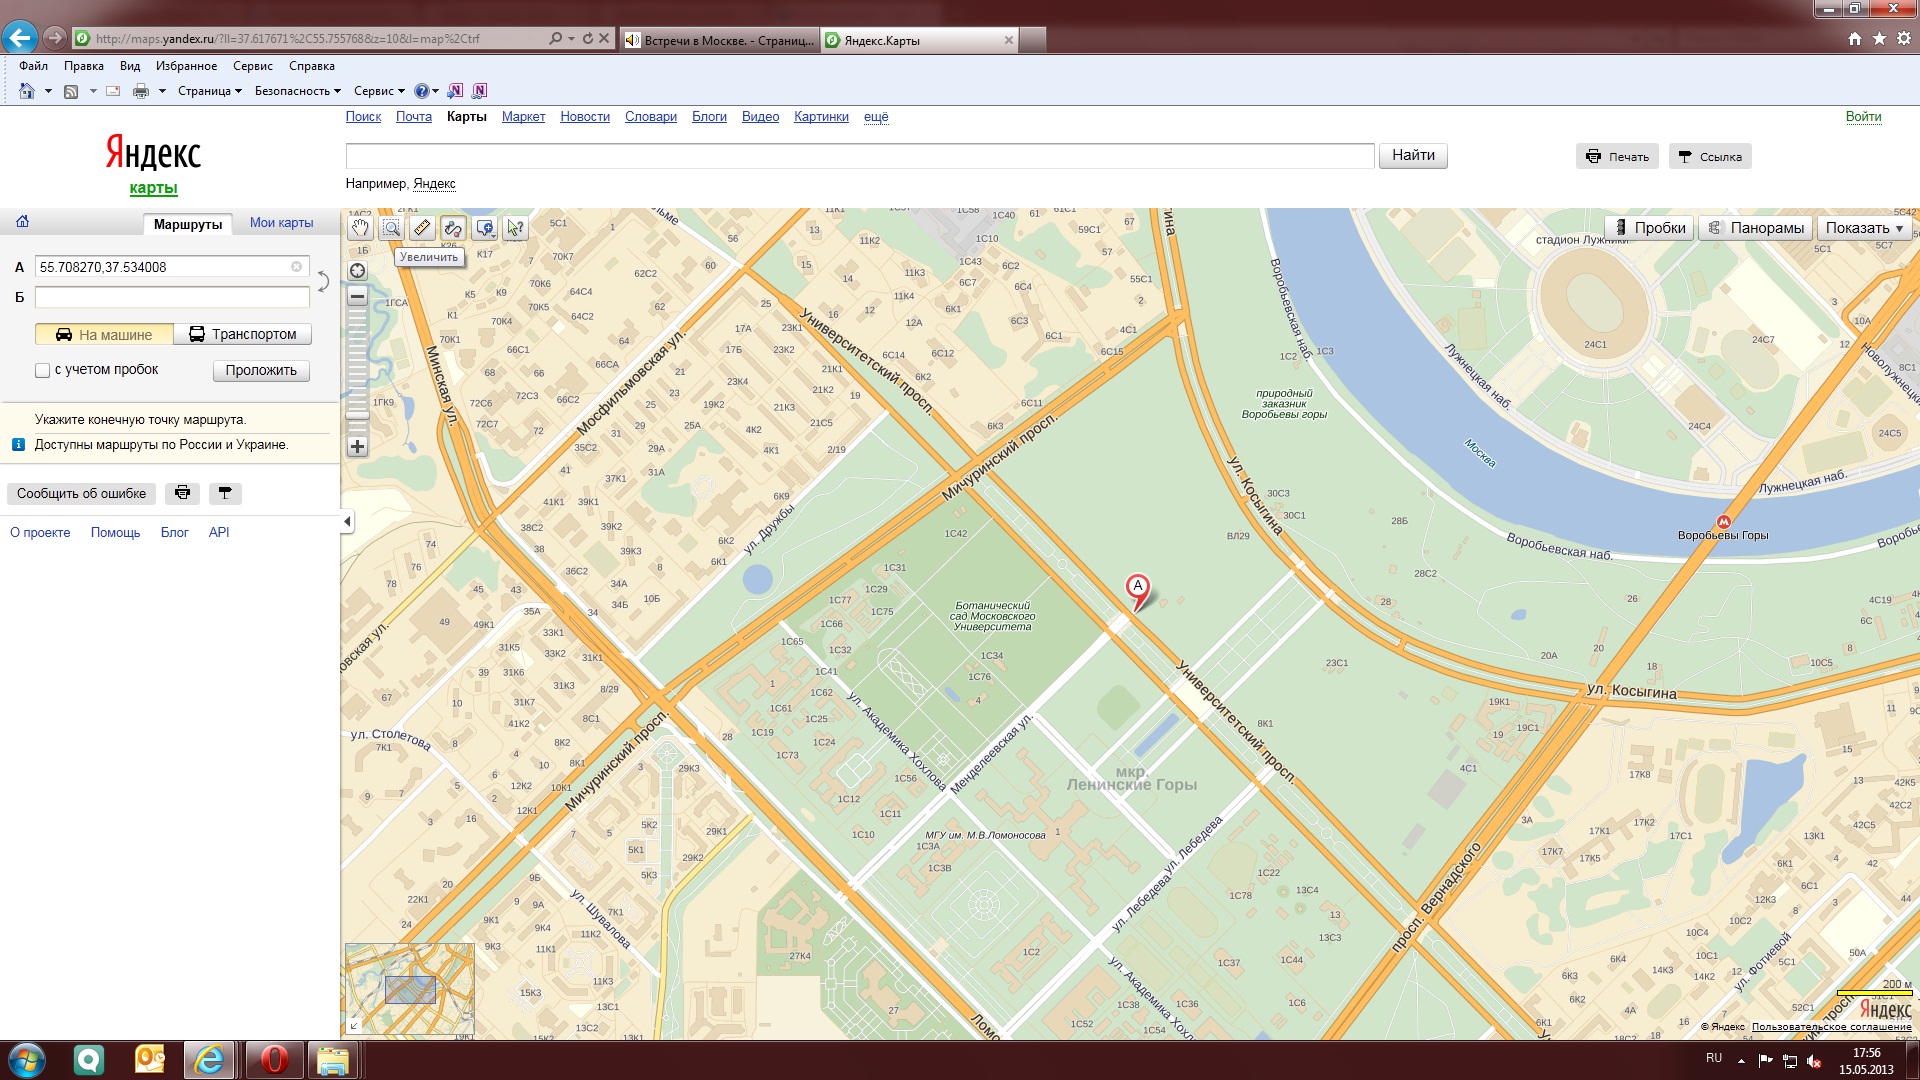
Task: Switch to 'Встречи в Москве' browser tab
Action: point(719,40)
